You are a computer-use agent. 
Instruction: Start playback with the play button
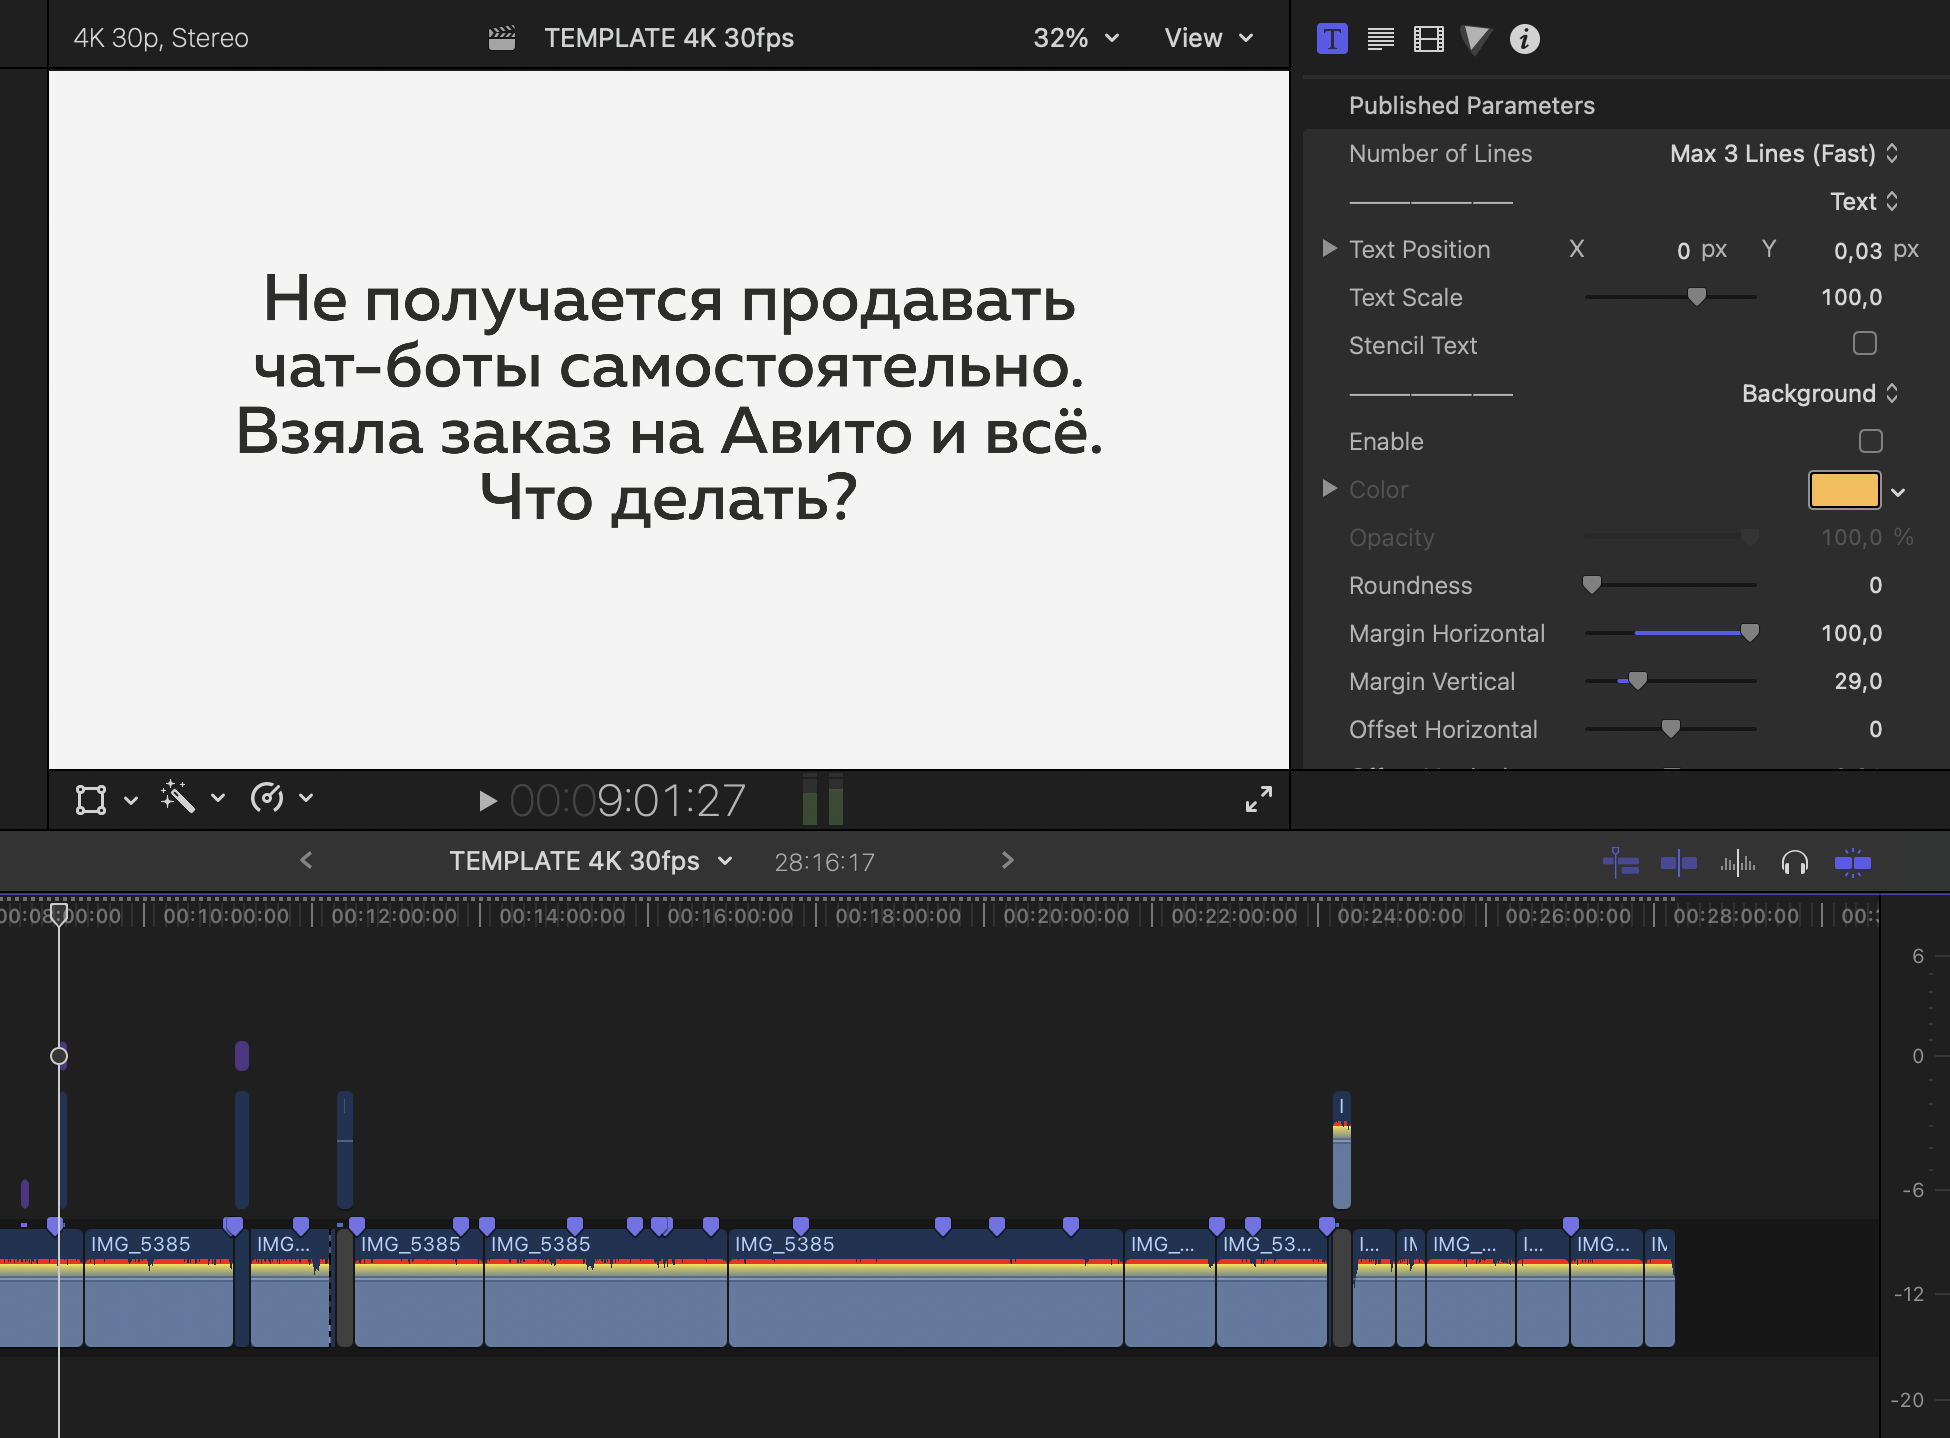click(487, 801)
